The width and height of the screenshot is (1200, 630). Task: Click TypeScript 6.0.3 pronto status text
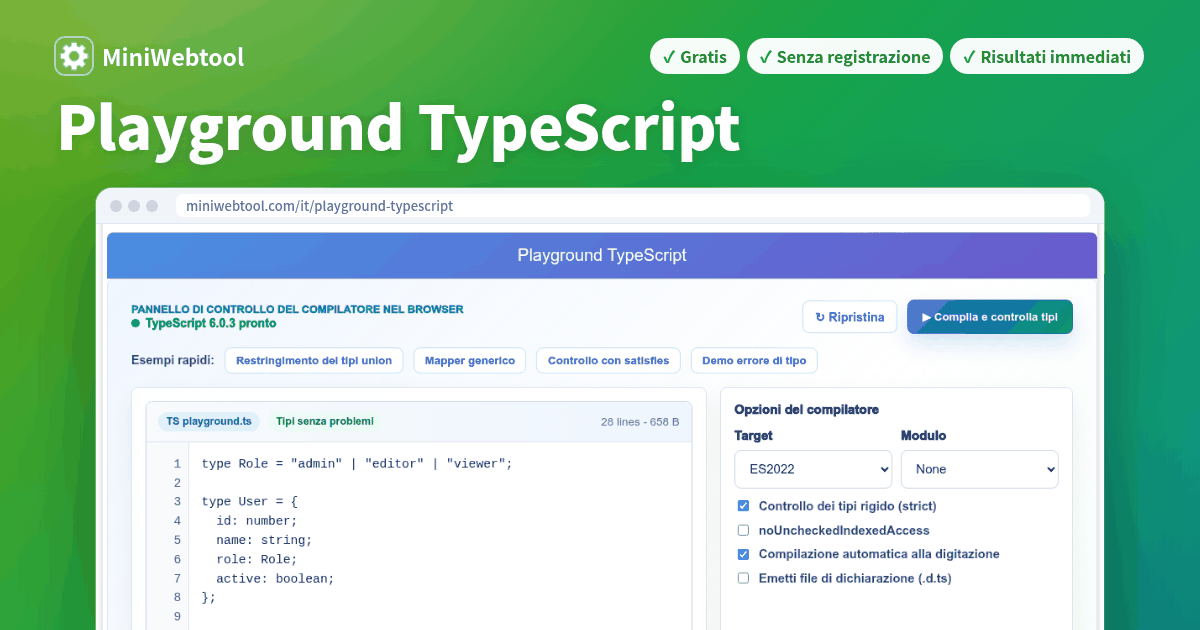tap(211, 324)
